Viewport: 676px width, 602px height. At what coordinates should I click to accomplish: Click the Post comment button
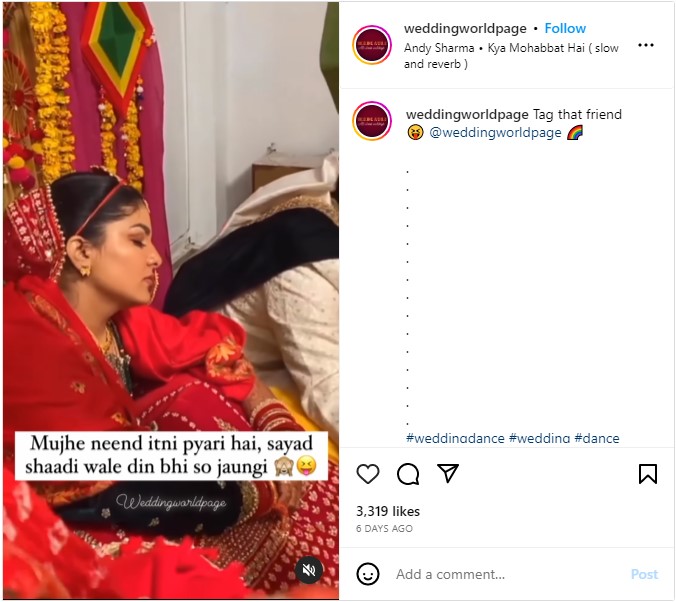644,574
